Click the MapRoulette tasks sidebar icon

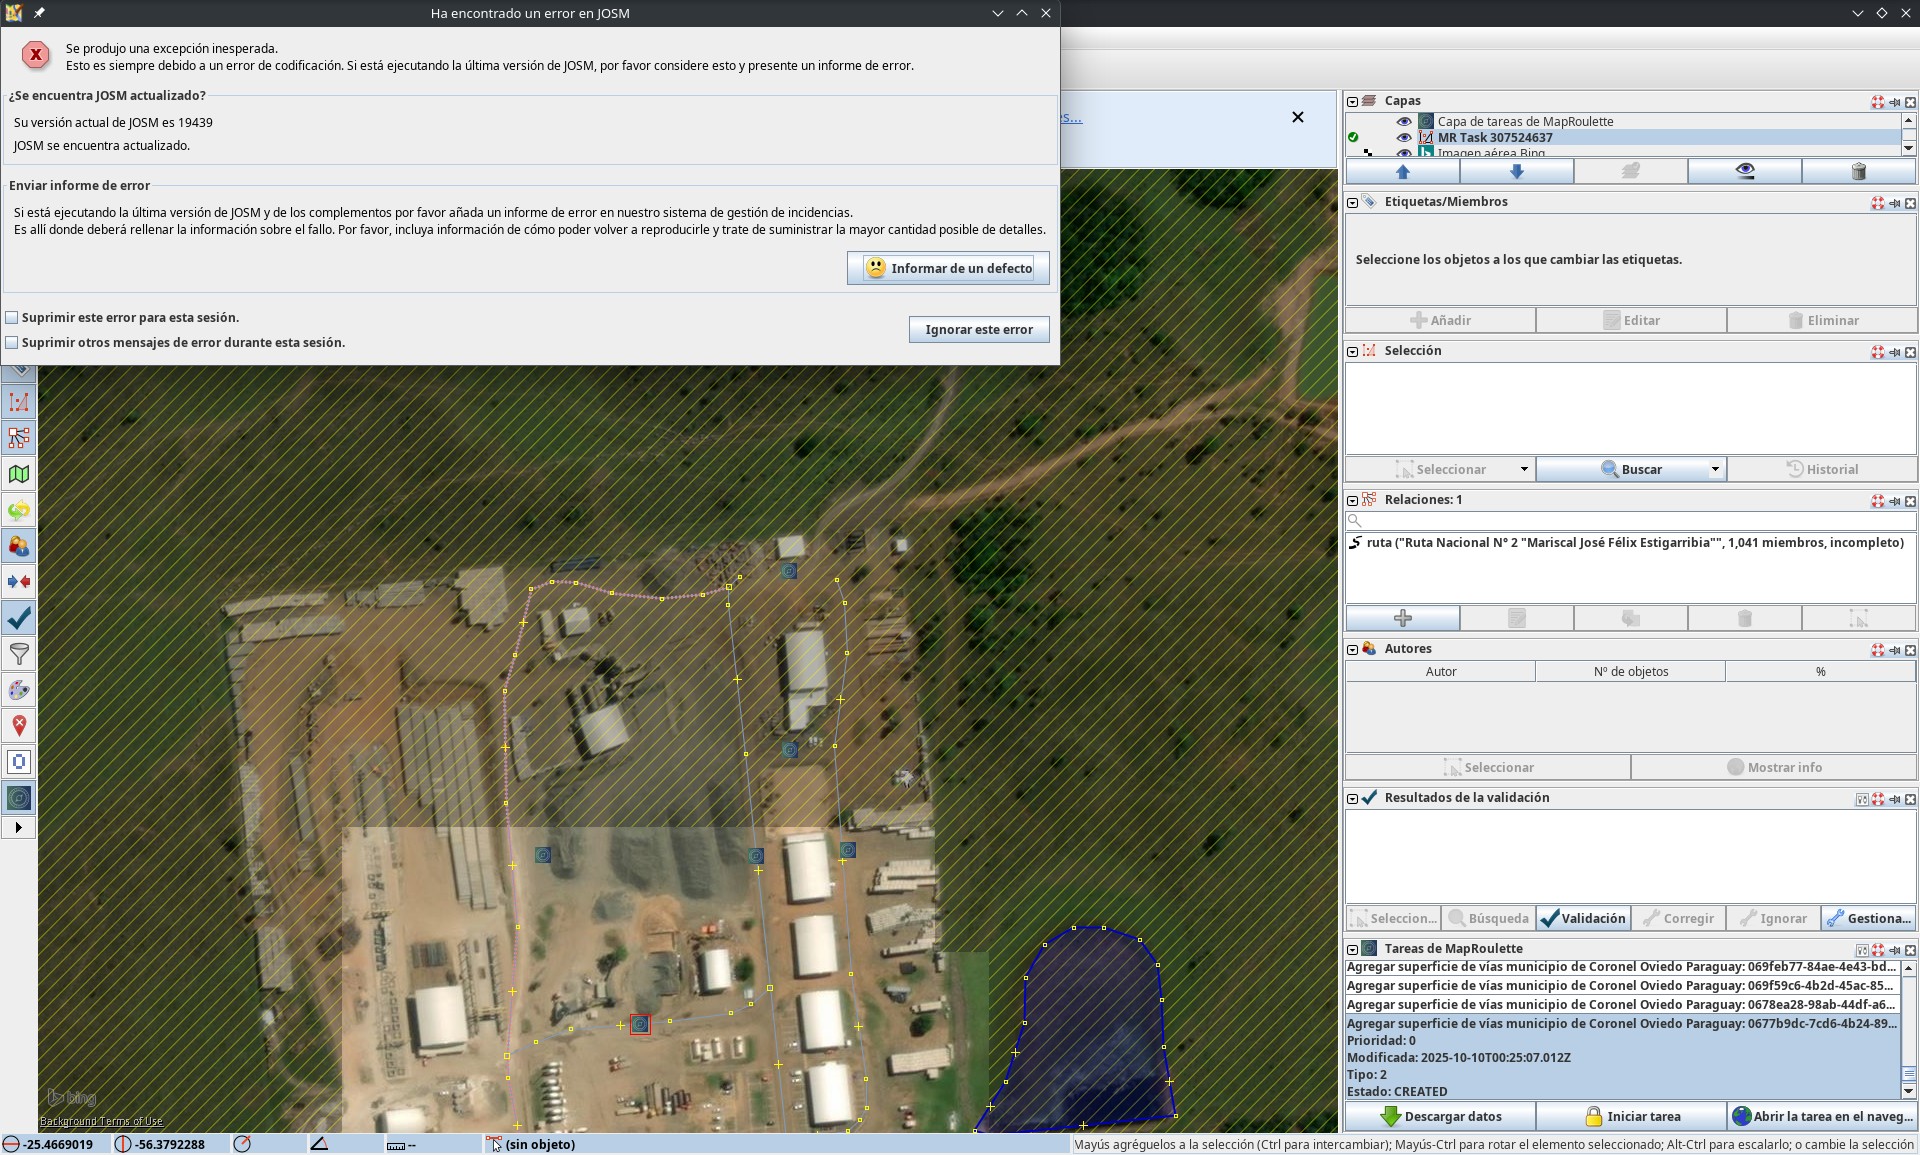click(x=19, y=798)
